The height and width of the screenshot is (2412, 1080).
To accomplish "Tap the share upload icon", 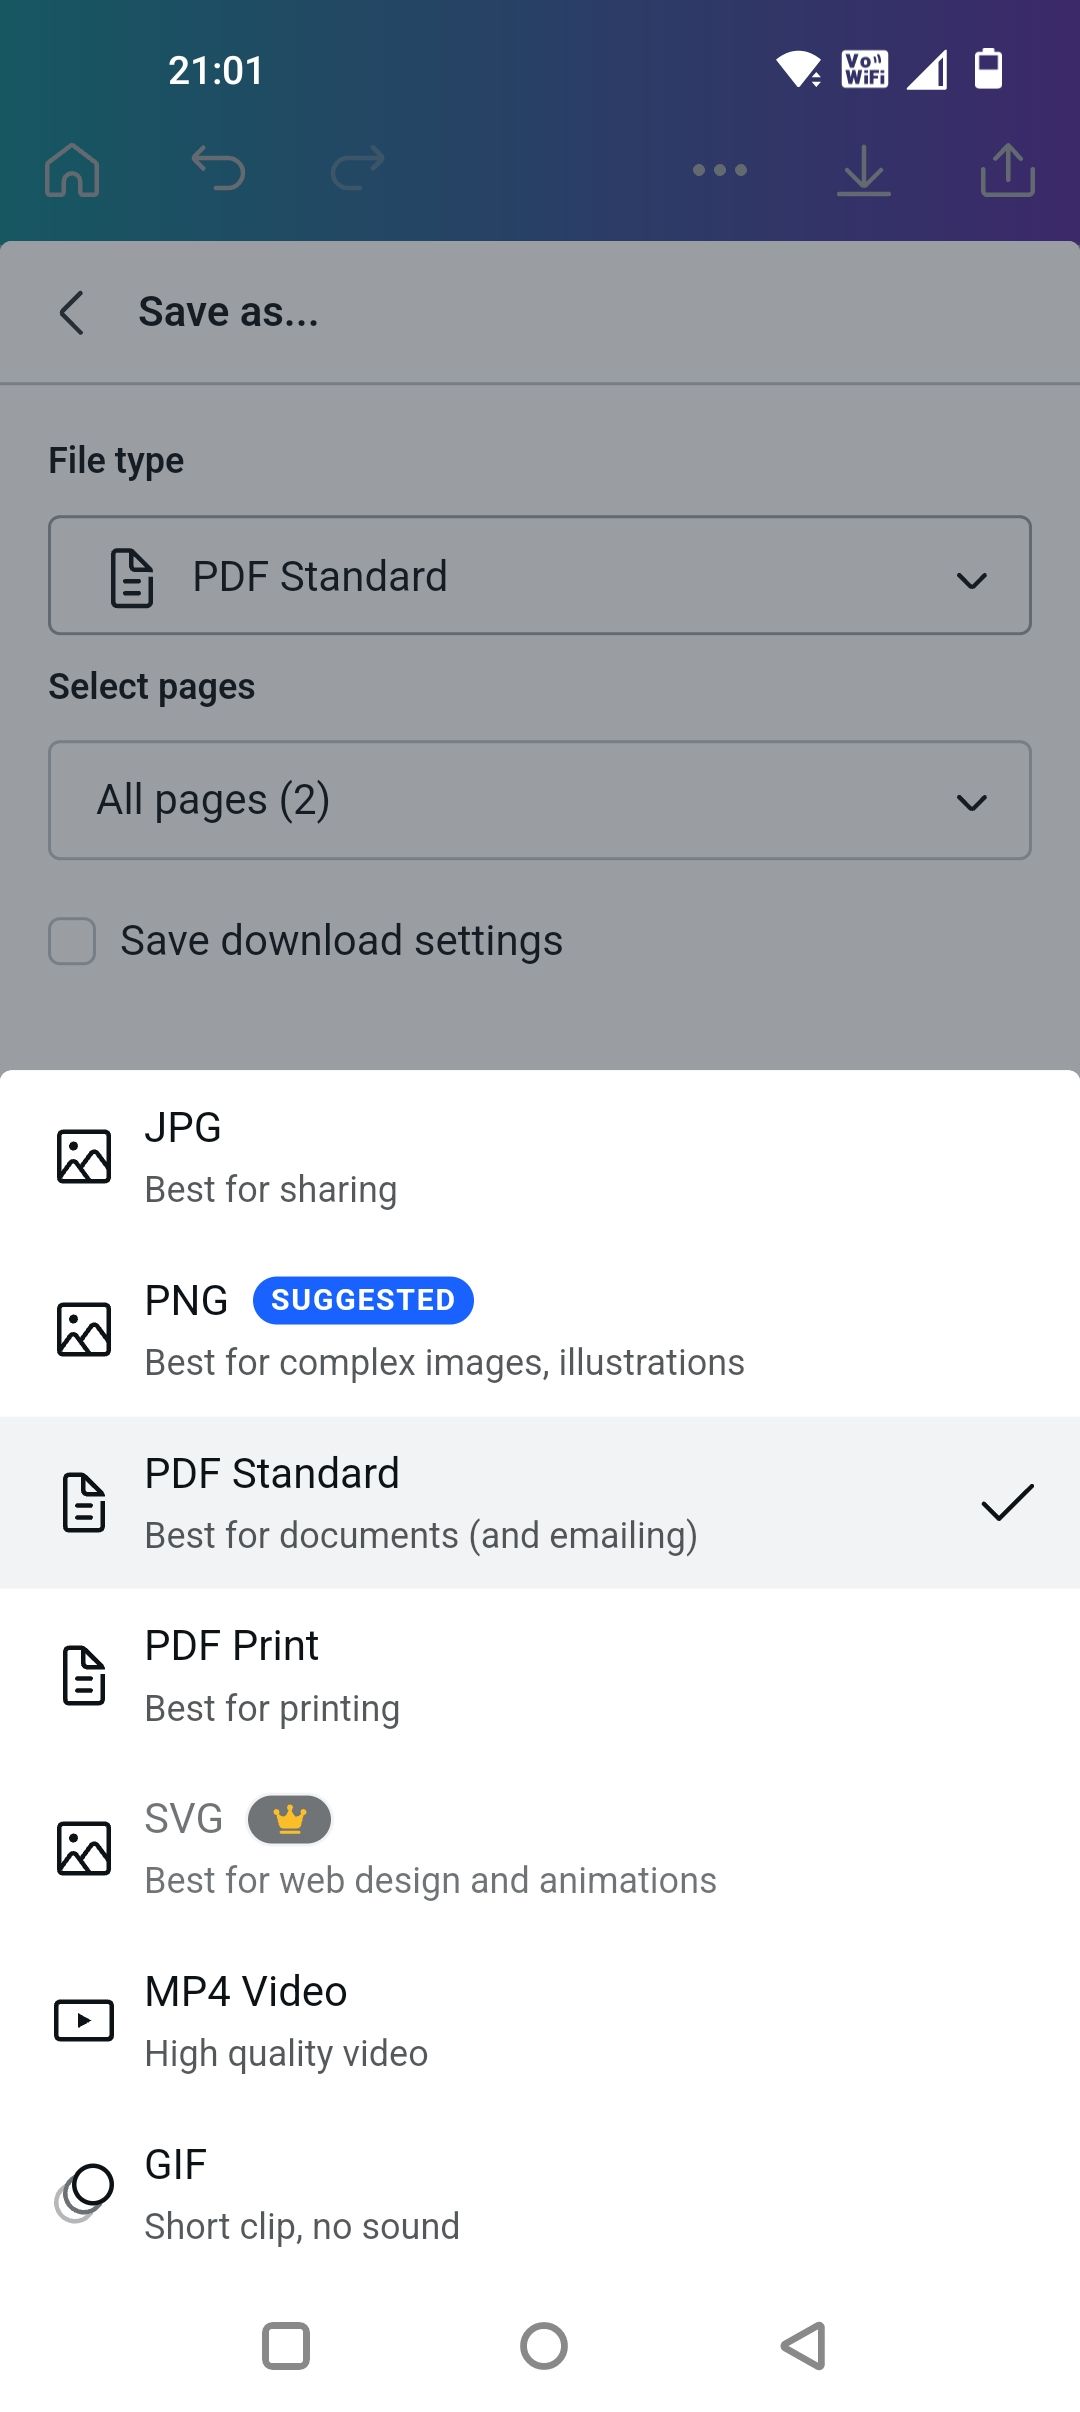I will [x=1007, y=170].
